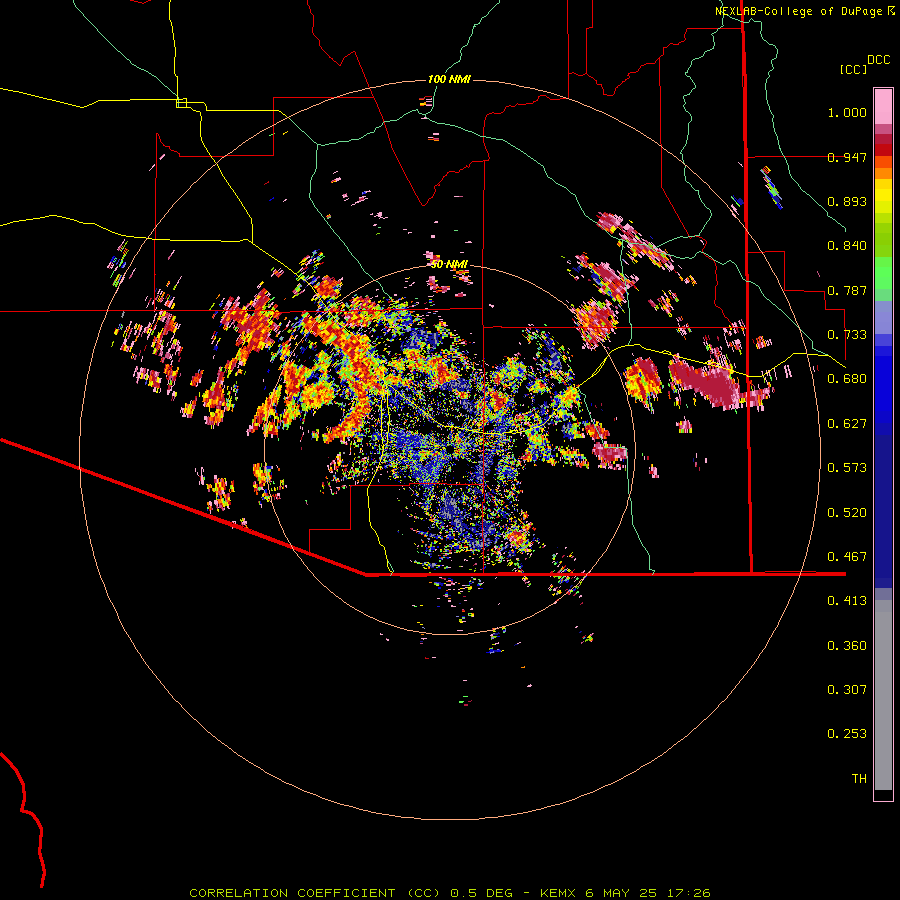Click the 0.467 scale value
The image size is (900, 900).
coord(847,557)
